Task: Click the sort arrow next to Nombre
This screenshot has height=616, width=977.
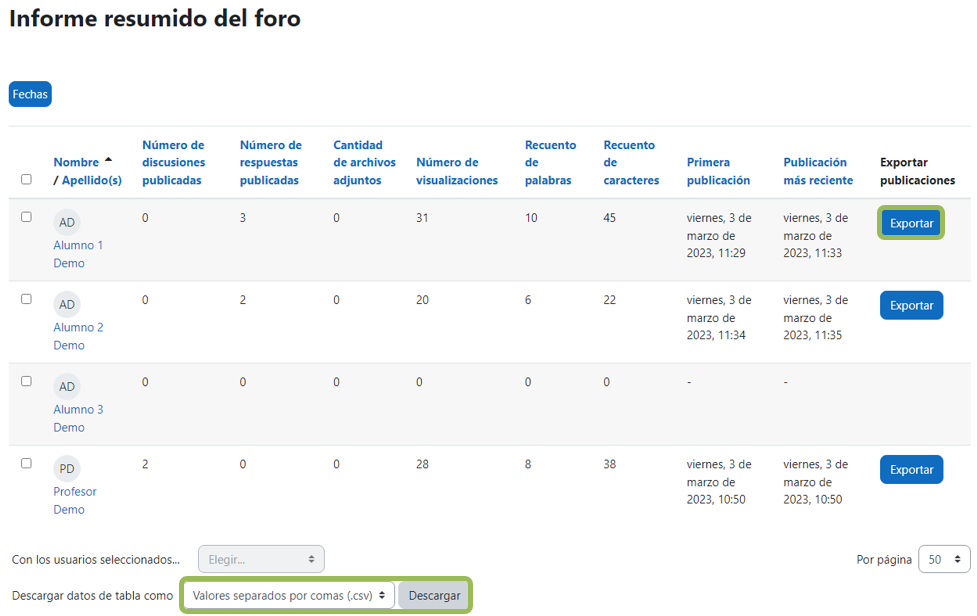Action: point(108,158)
